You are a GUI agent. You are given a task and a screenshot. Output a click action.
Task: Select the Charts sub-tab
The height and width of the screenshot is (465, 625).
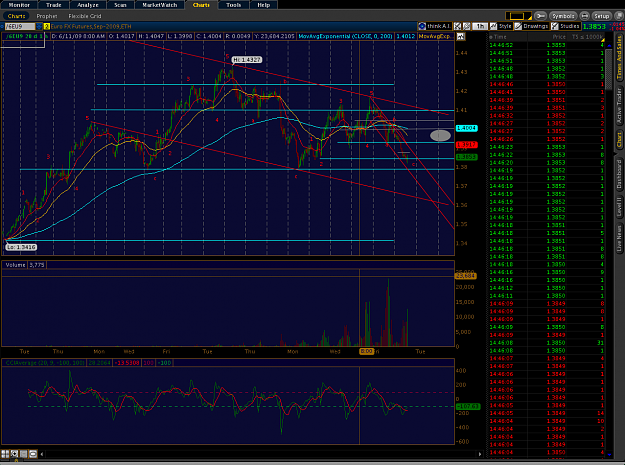pos(16,16)
